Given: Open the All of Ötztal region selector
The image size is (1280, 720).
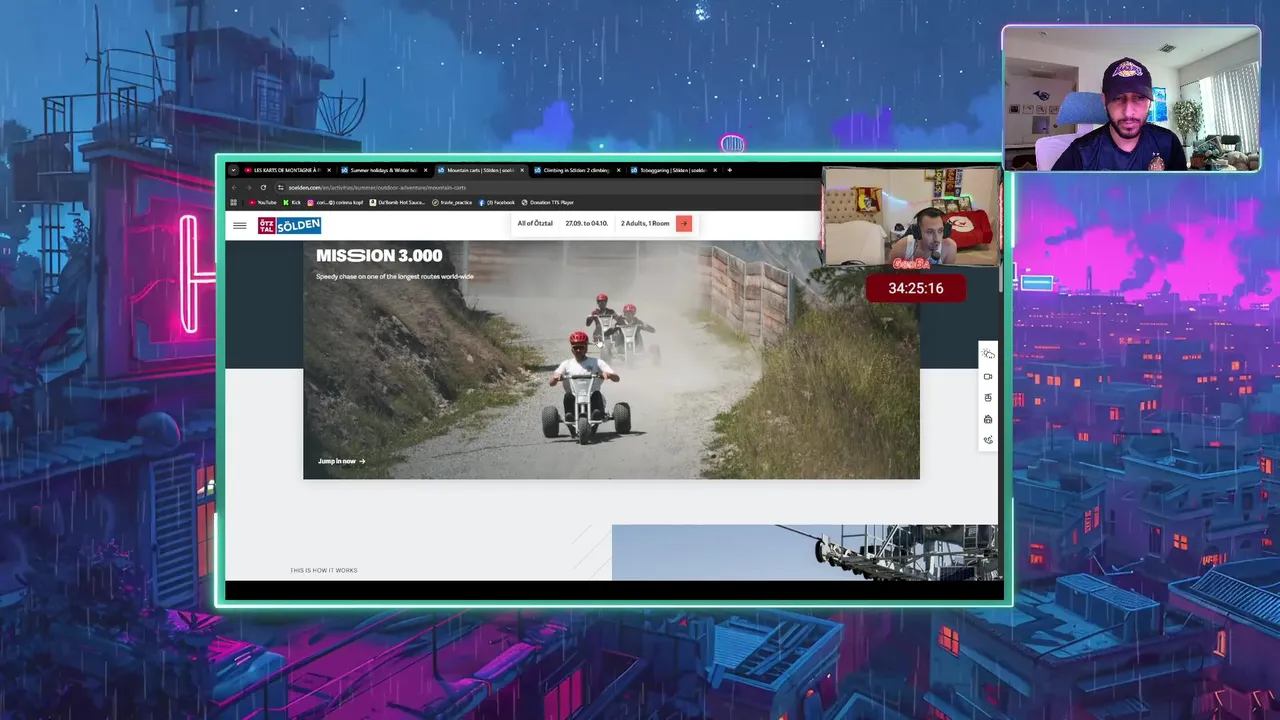Looking at the screenshot, I should click(x=535, y=223).
